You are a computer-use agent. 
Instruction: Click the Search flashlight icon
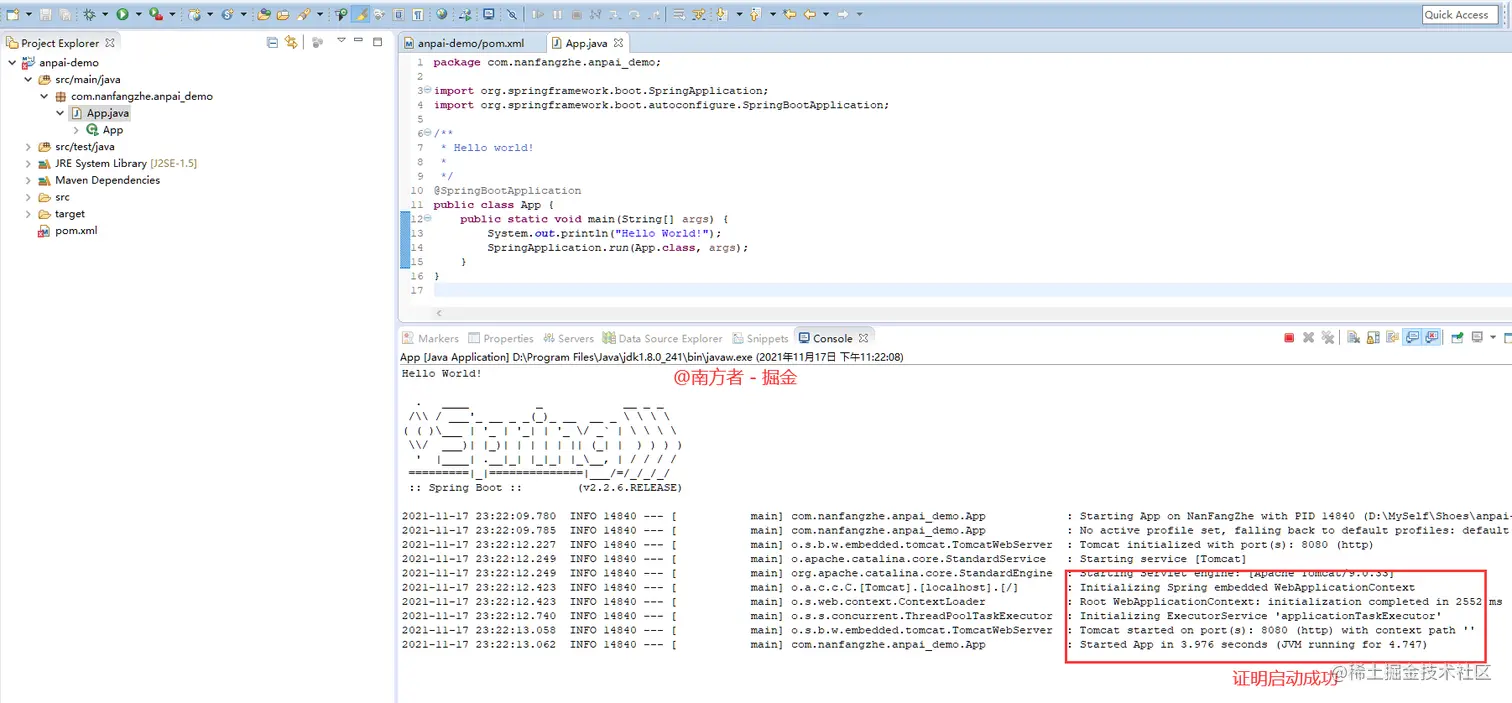pos(303,14)
